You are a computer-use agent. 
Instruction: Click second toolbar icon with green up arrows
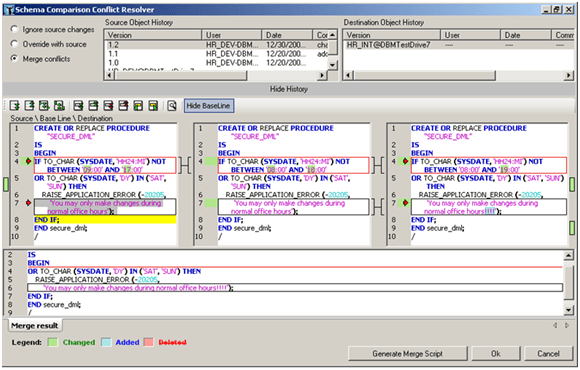click(29, 106)
